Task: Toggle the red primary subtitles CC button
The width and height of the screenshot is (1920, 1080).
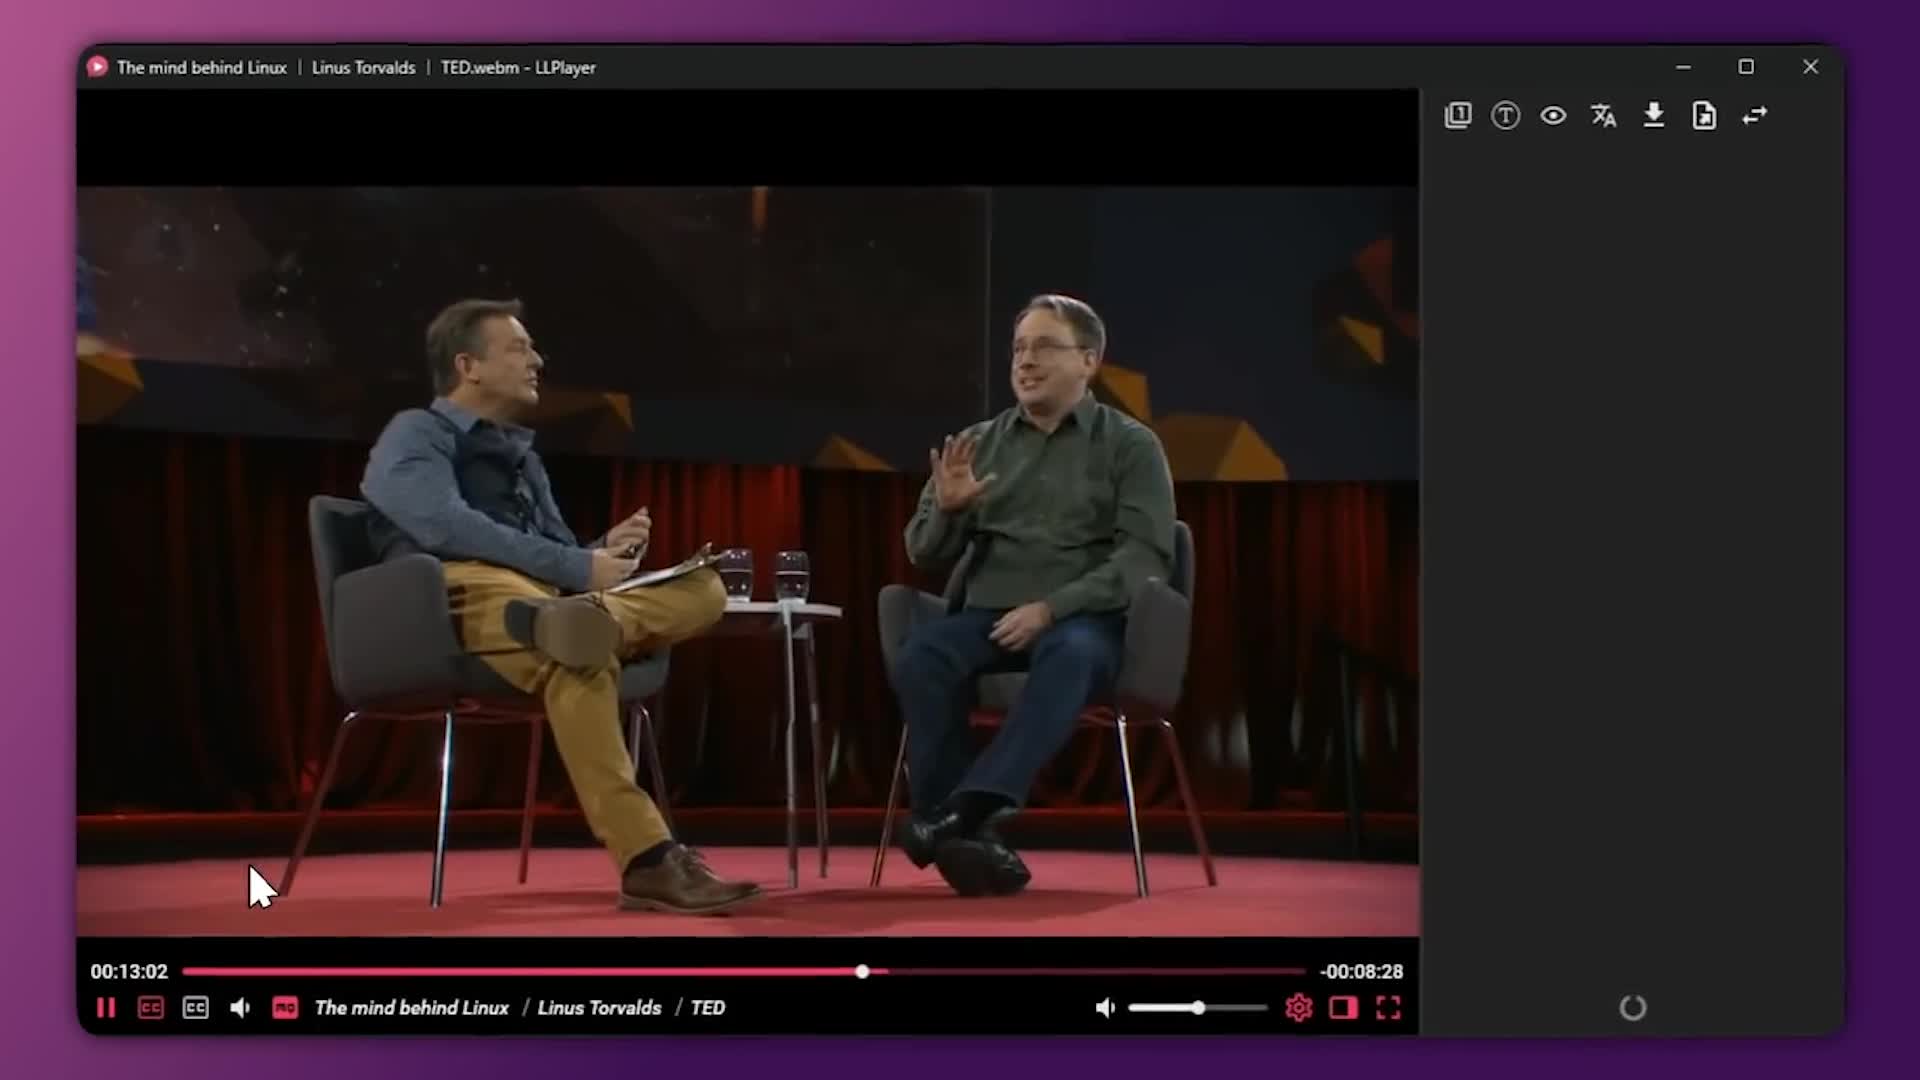Action: coord(150,1008)
